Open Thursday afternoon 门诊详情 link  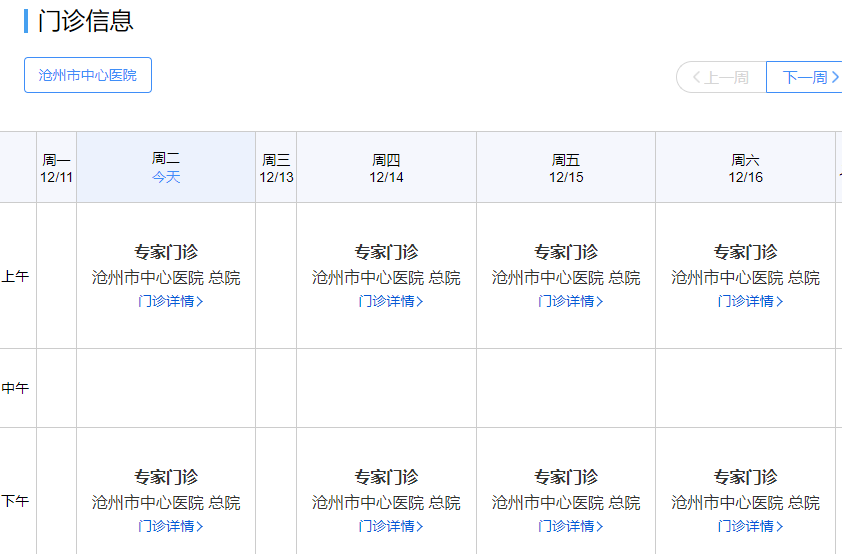pos(390,526)
